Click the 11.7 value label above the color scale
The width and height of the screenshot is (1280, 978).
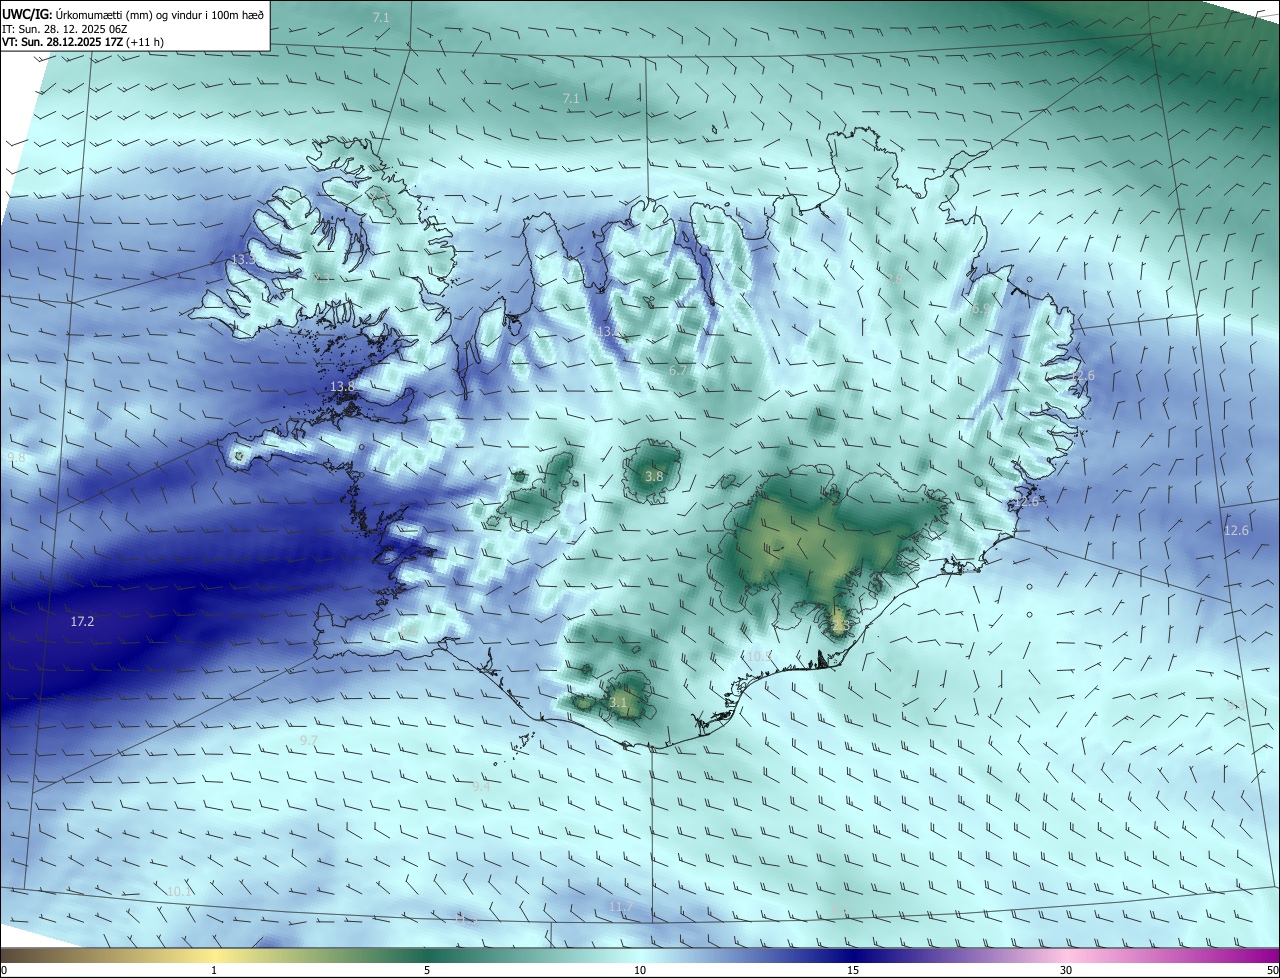point(621,907)
